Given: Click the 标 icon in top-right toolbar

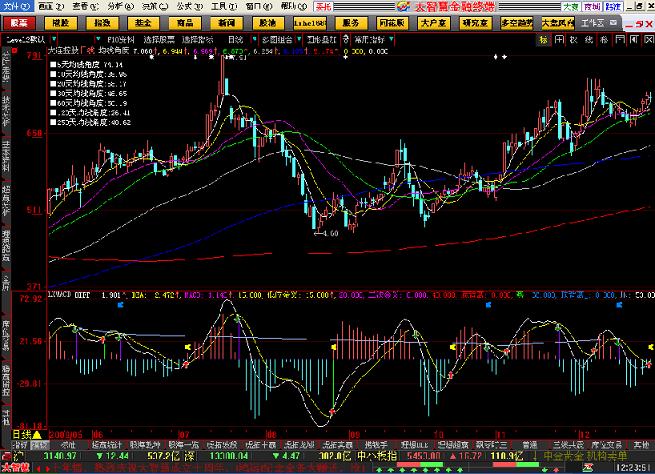Looking at the screenshot, I should tap(545, 39).
